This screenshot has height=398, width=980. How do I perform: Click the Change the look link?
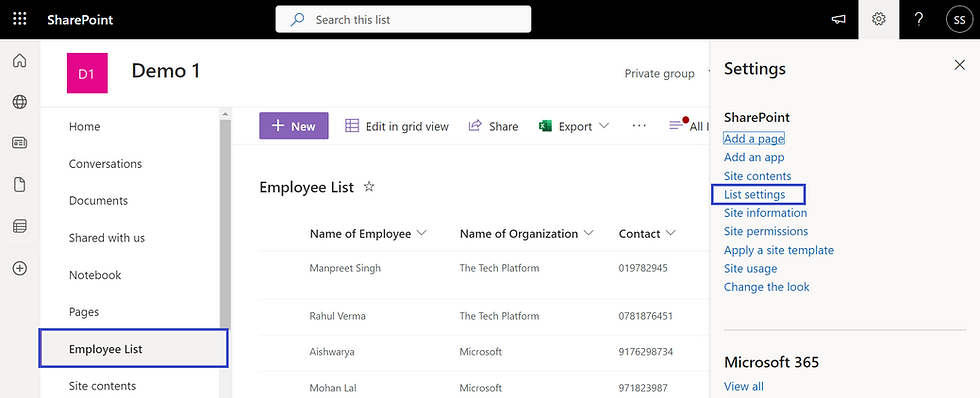point(766,287)
